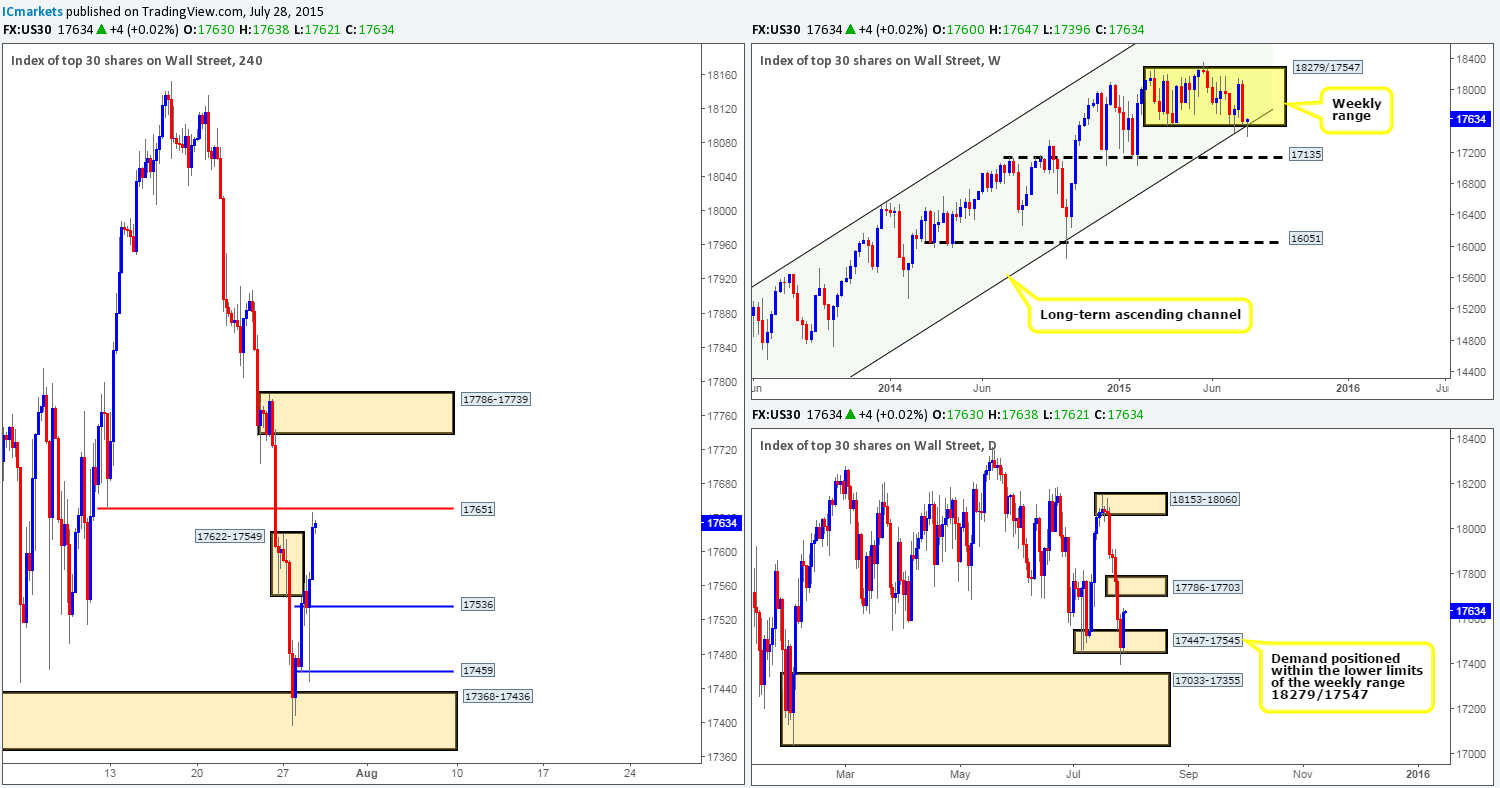The image size is (1500, 788).
Task: Click the daily chart title ending in 'D'
Action: tap(880, 445)
